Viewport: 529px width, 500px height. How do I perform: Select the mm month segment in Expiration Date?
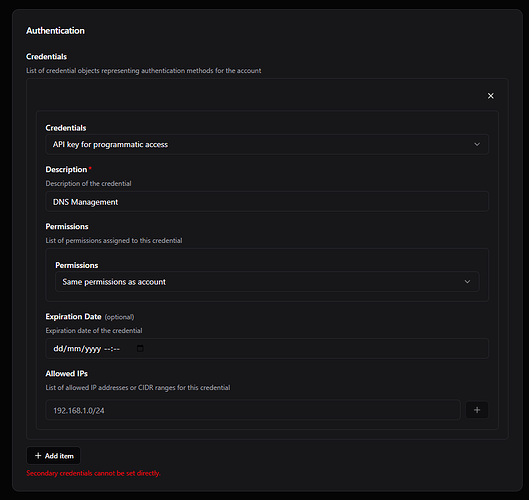74,349
